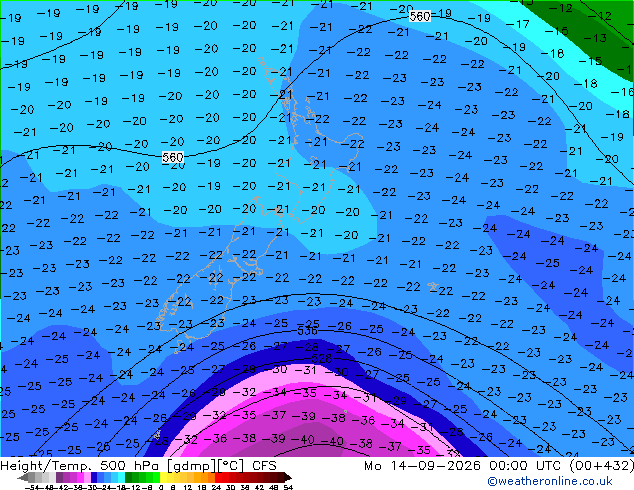Screen dimensions: 634x490
Task: Click the right dark arrow of the color scale
Action: click(x=288, y=478)
